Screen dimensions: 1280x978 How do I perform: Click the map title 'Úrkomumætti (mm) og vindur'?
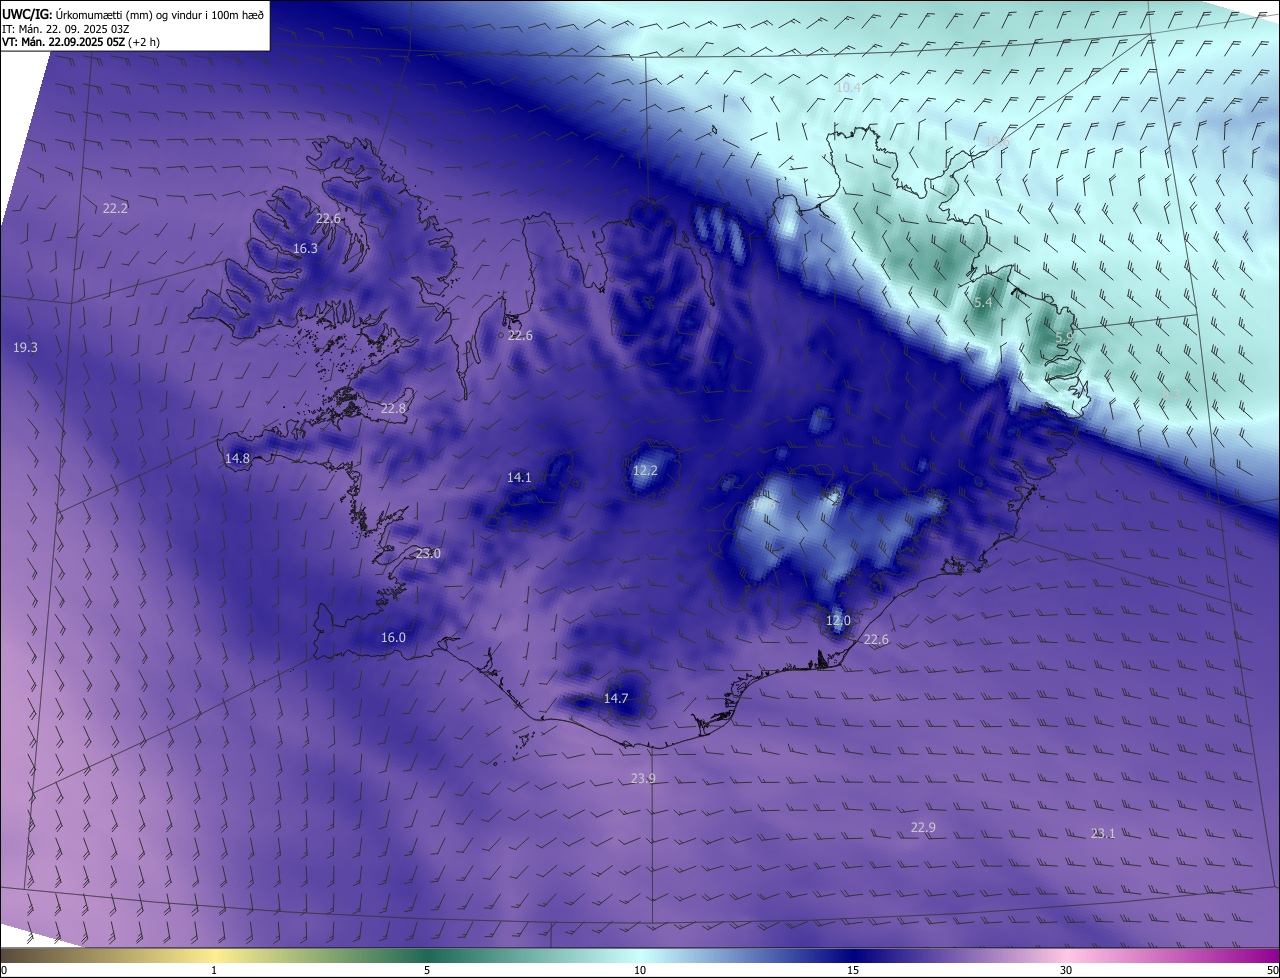click(129, 14)
